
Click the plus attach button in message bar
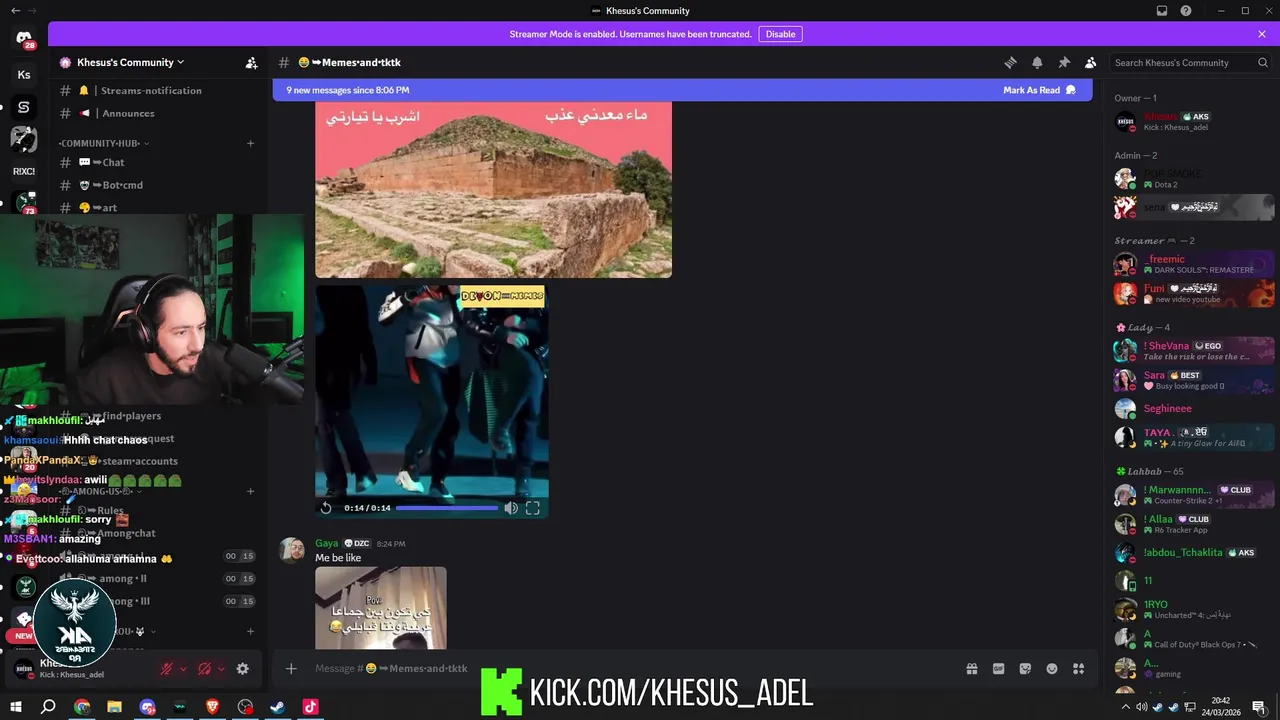pyautogui.click(x=291, y=668)
